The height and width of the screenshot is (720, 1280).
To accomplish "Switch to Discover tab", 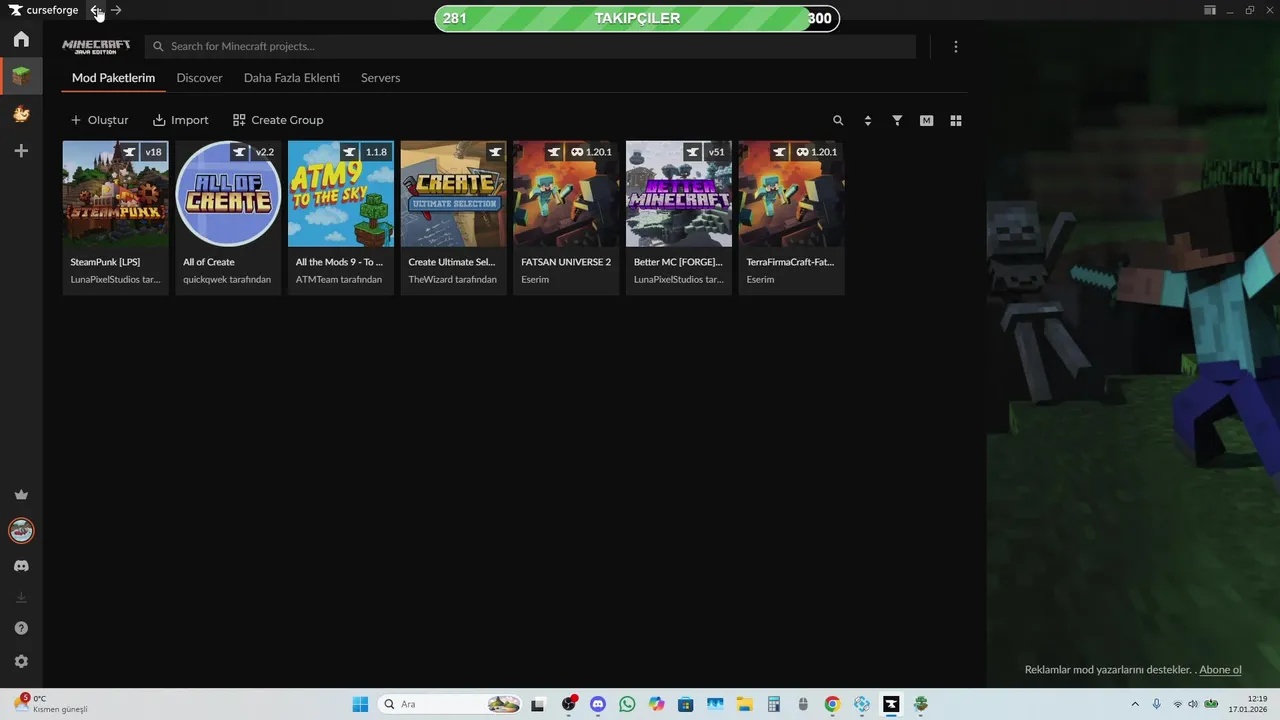I will point(199,78).
